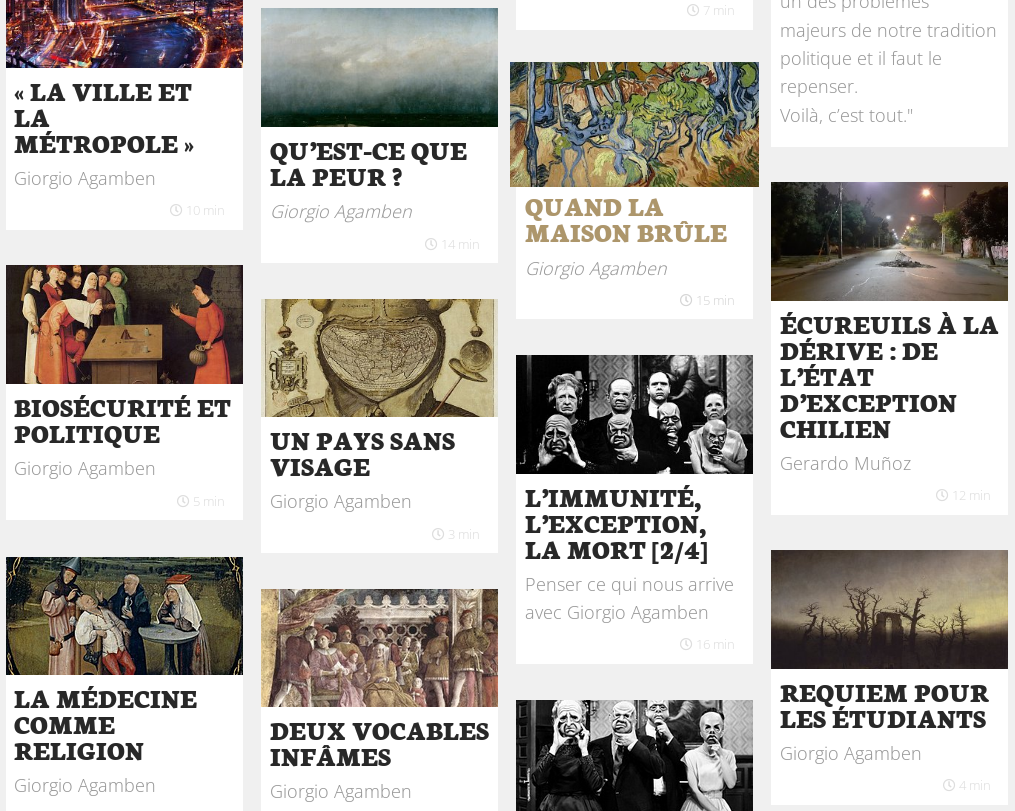Viewport: 1015px width, 811px height.
Task: Click heart-shaped map jester thumbnail
Action: [x=379, y=358]
